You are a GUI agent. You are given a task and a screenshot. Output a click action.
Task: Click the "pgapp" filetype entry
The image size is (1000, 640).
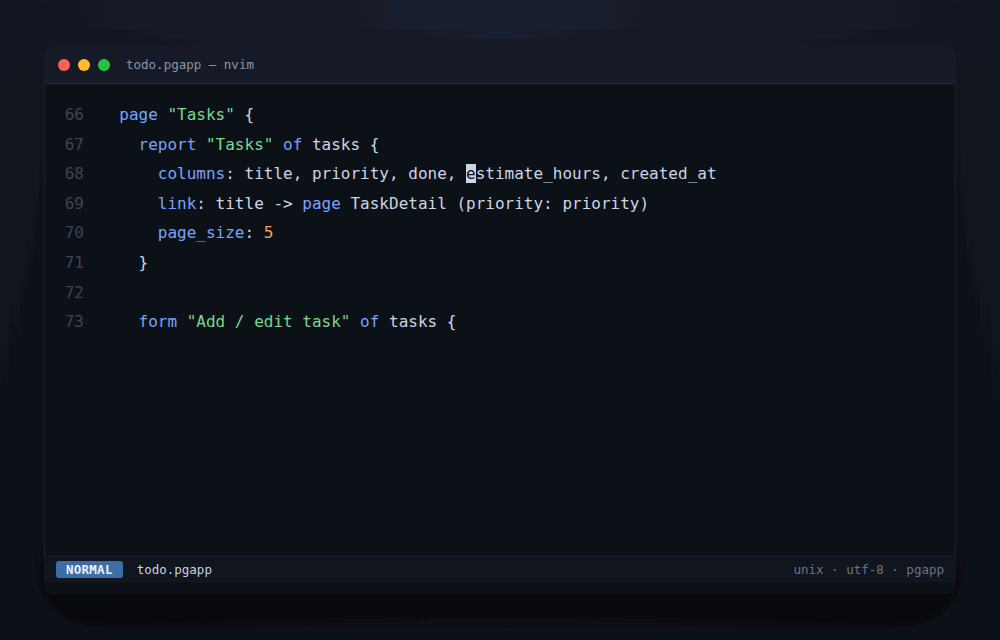tap(924, 570)
